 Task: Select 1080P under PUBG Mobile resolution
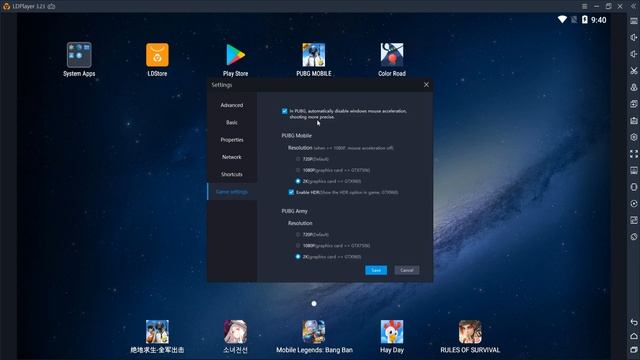coord(298,170)
